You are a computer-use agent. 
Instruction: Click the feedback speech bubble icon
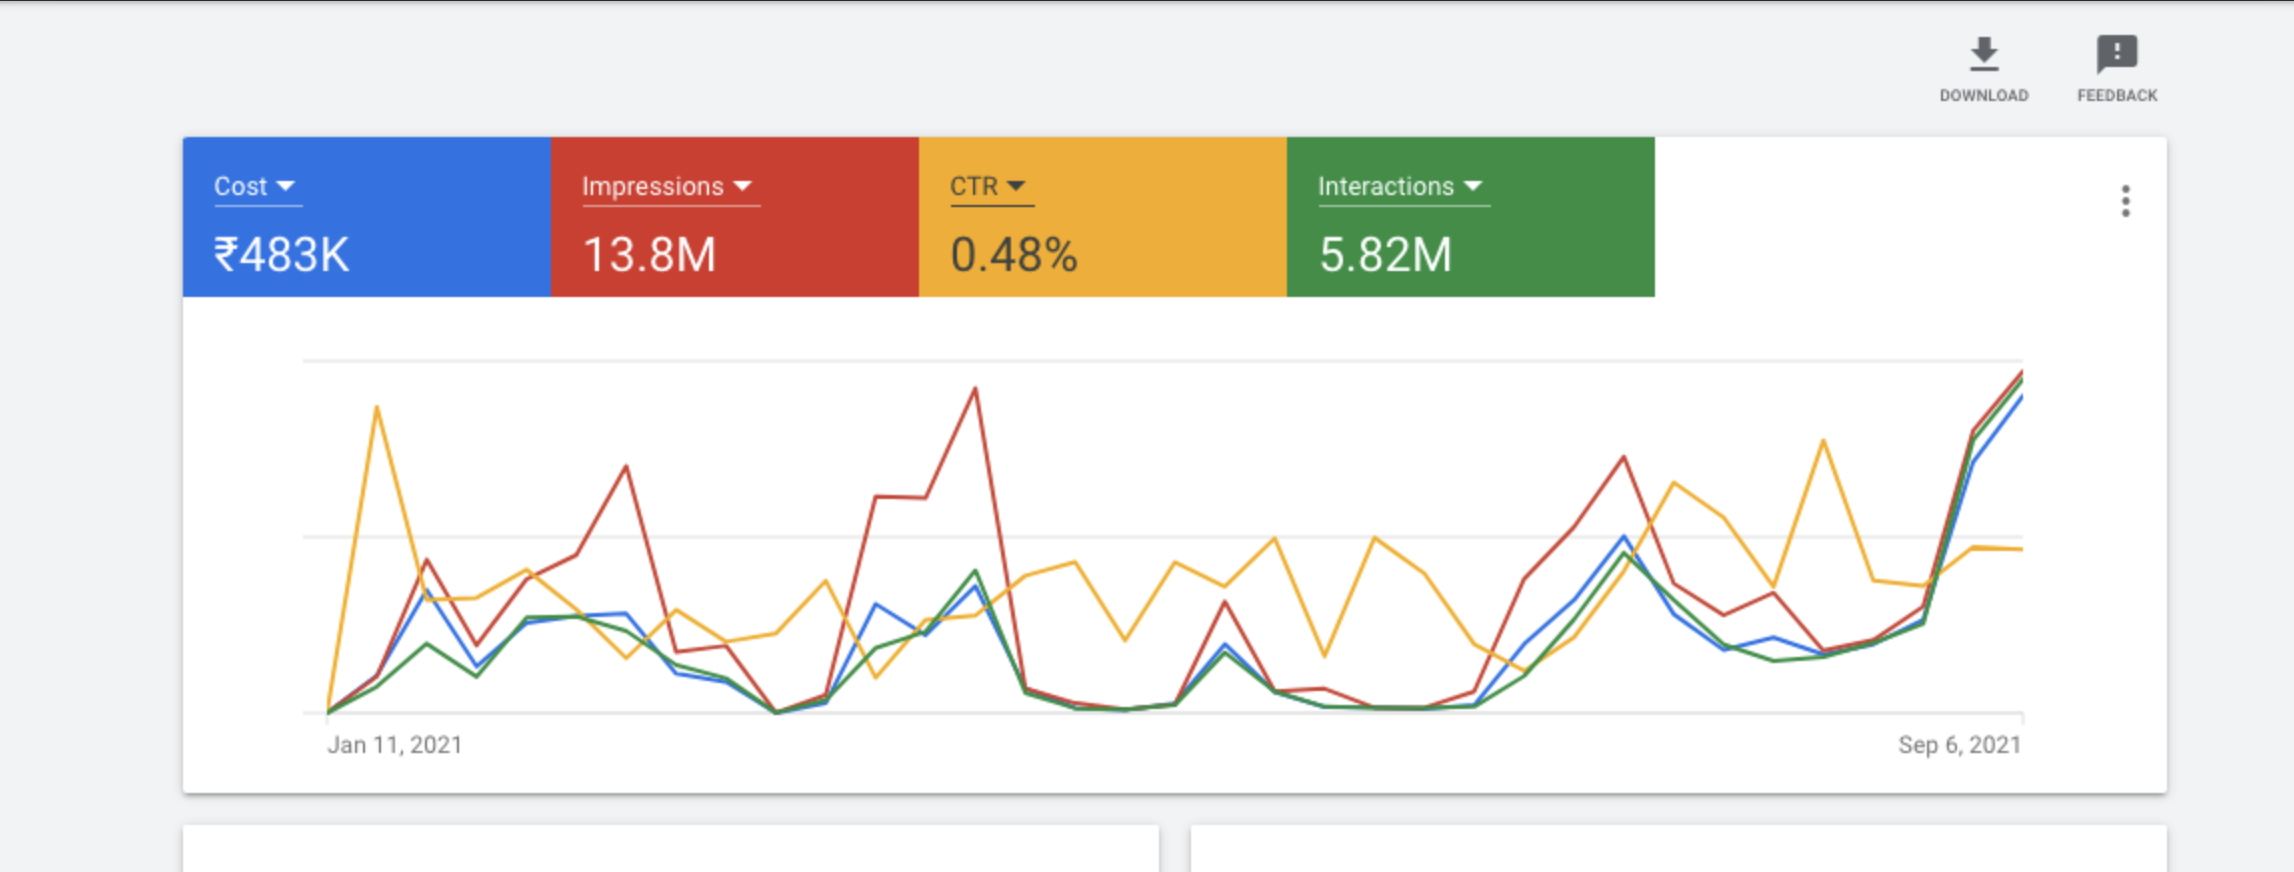click(2116, 54)
